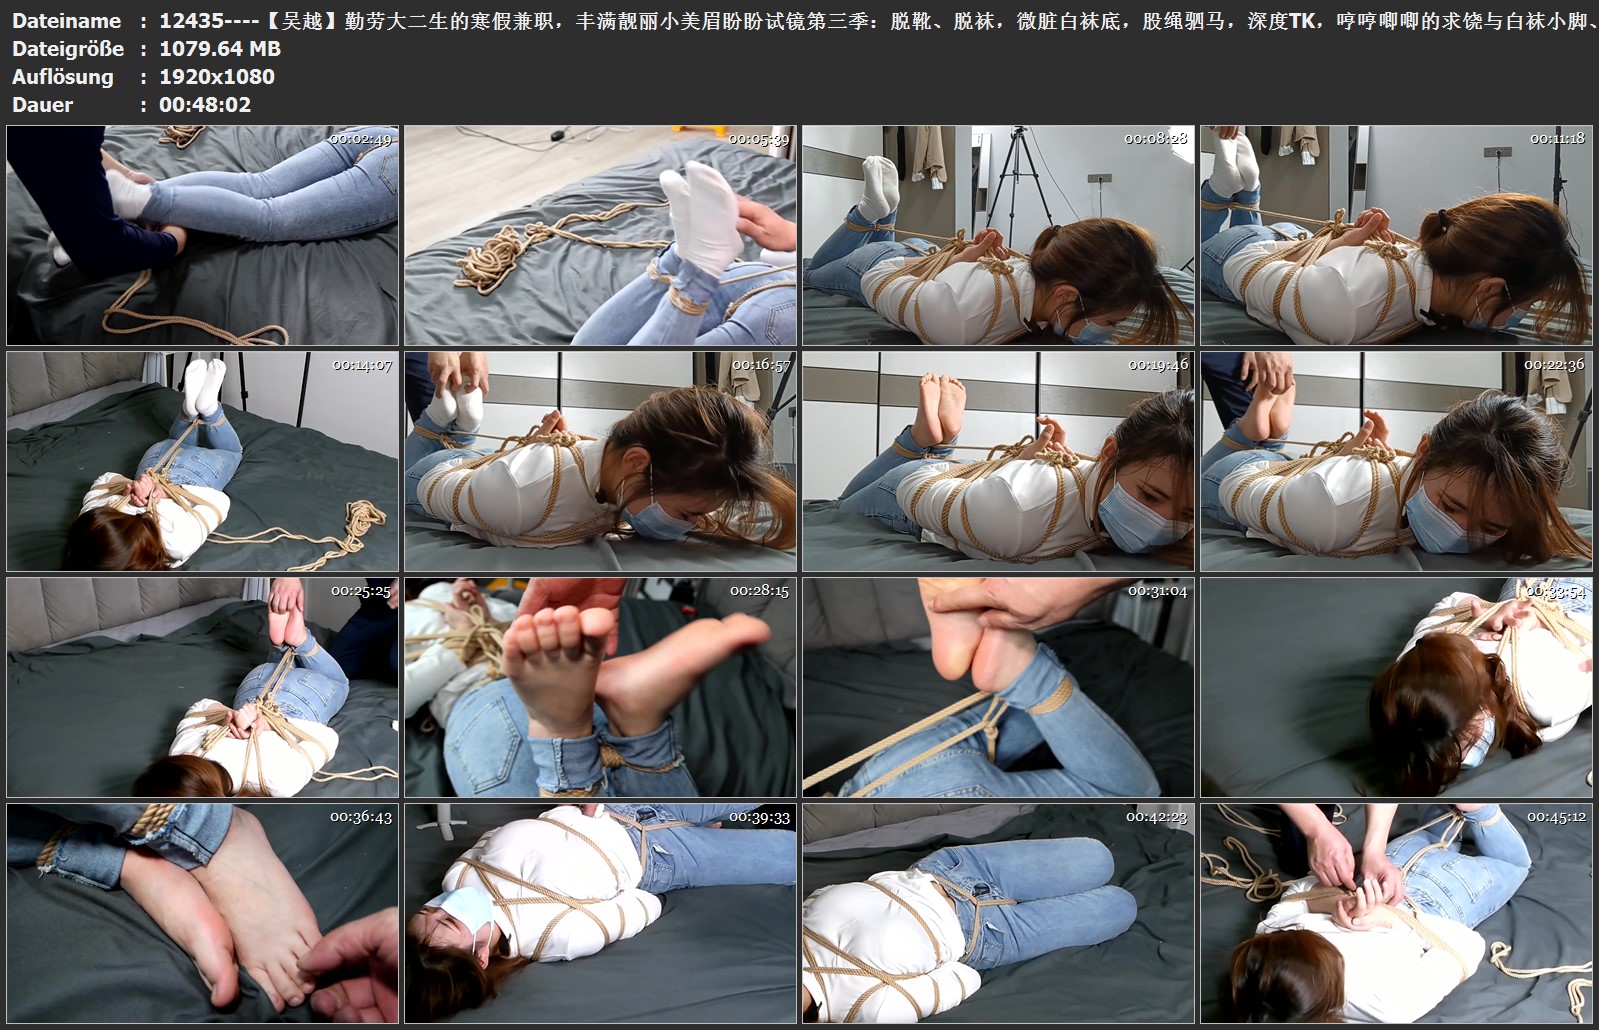Select the frame marked 00:05:39
1599x1030 pixels.
[x=600, y=236]
